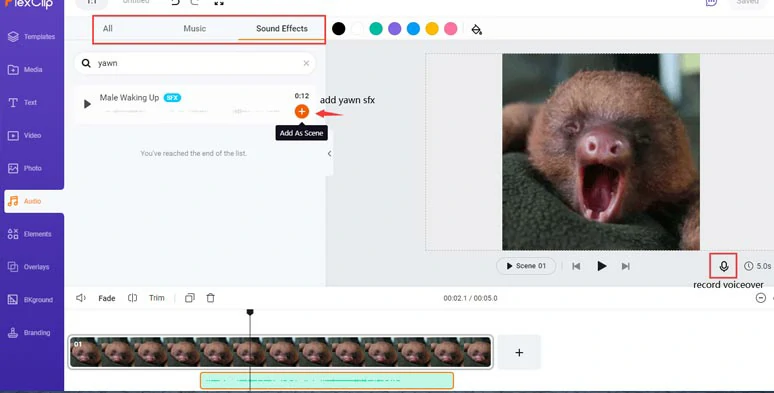
Task: Switch to the Sound Effects tab
Action: click(282, 29)
